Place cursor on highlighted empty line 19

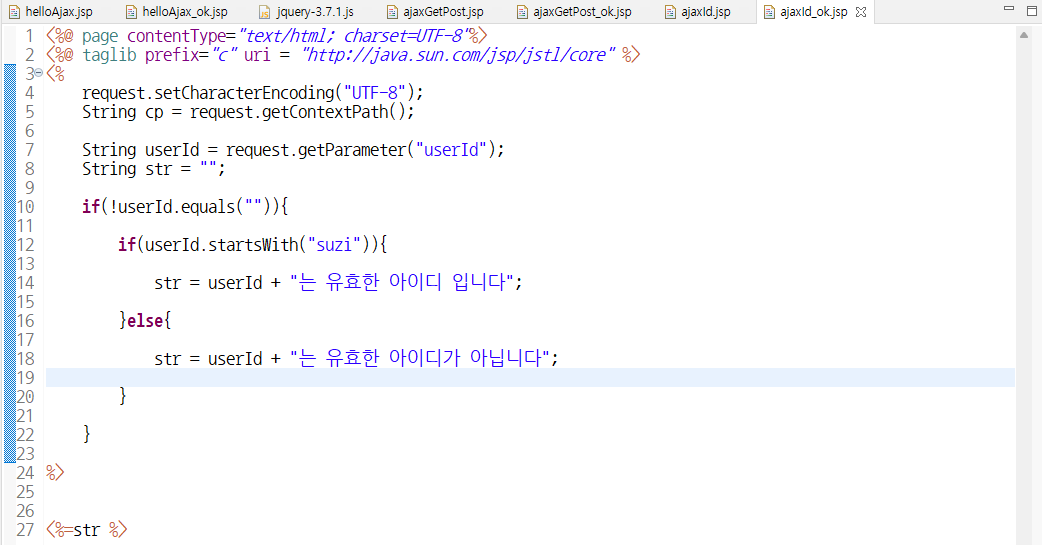coord(530,378)
